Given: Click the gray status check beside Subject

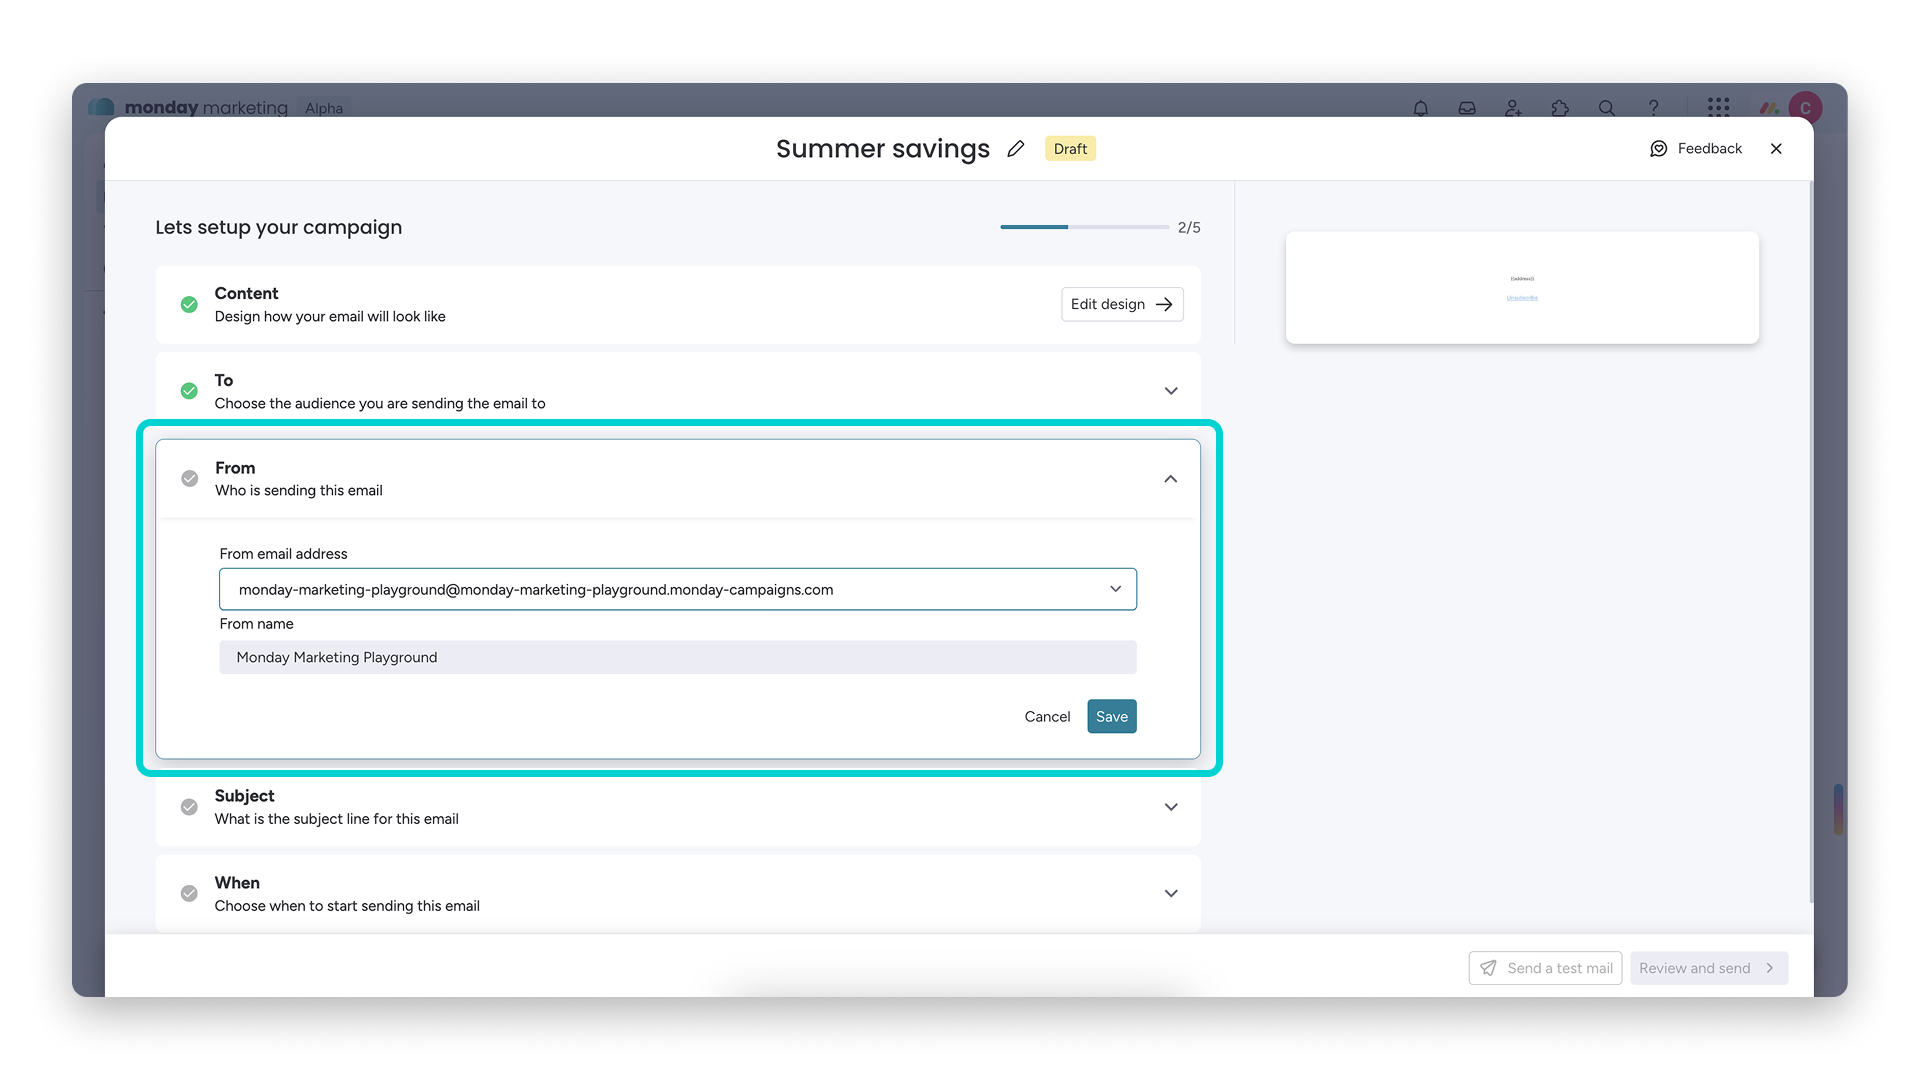Looking at the screenshot, I should pyautogui.click(x=189, y=807).
